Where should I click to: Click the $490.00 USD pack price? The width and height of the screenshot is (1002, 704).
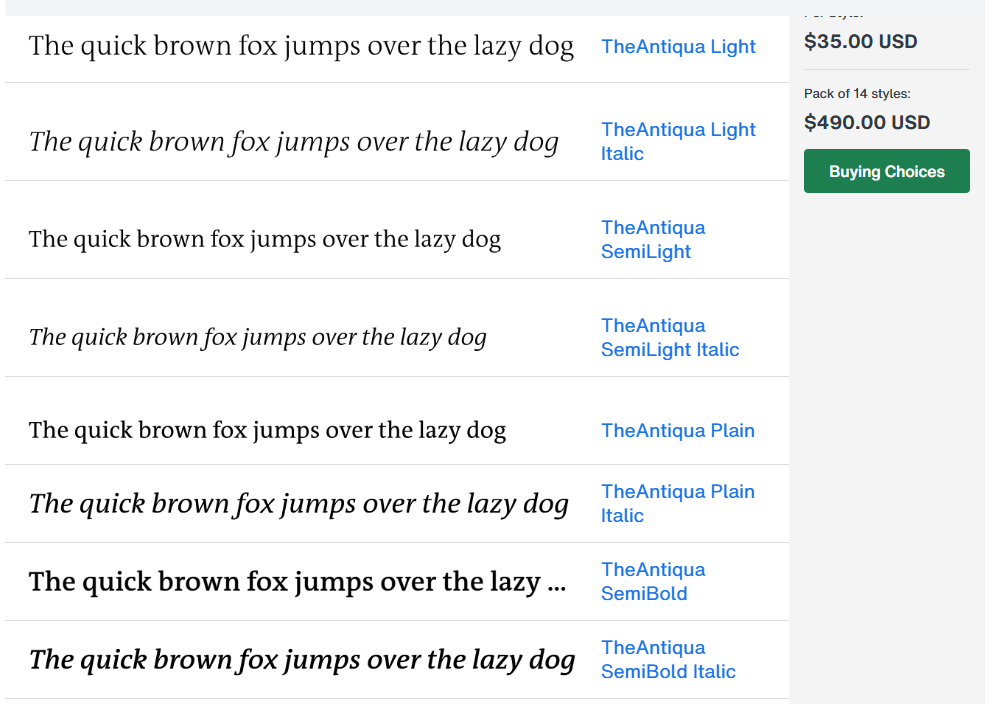coord(865,122)
